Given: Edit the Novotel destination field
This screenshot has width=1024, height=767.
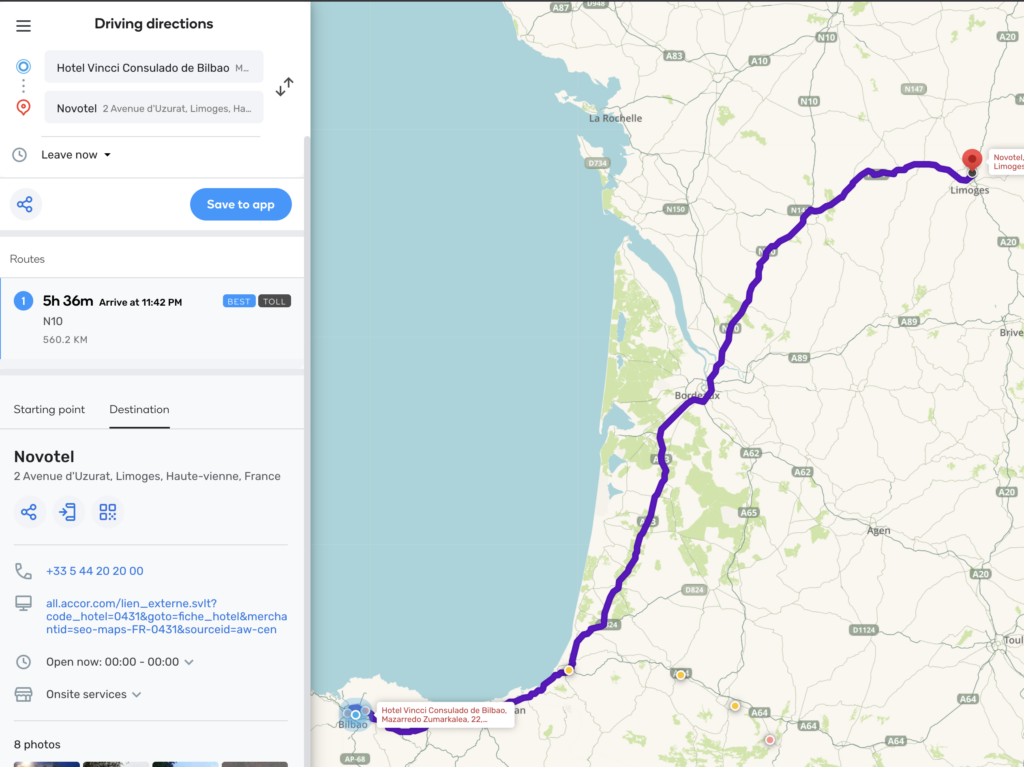Looking at the screenshot, I should 154,108.
